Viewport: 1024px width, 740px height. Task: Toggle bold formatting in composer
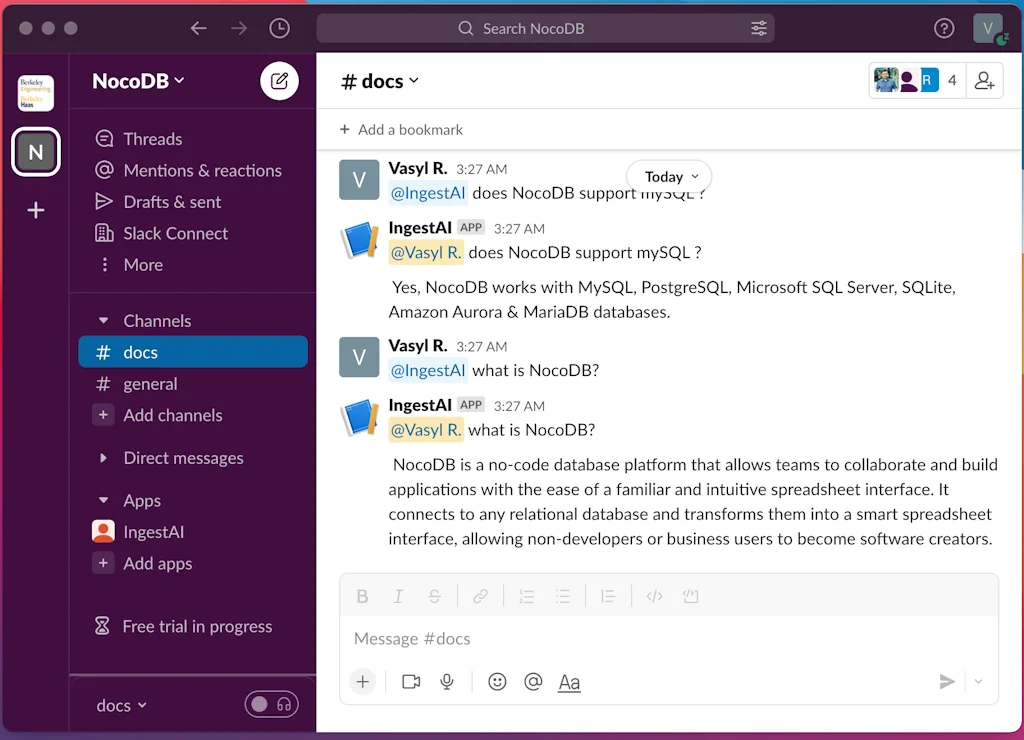click(x=362, y=597)
